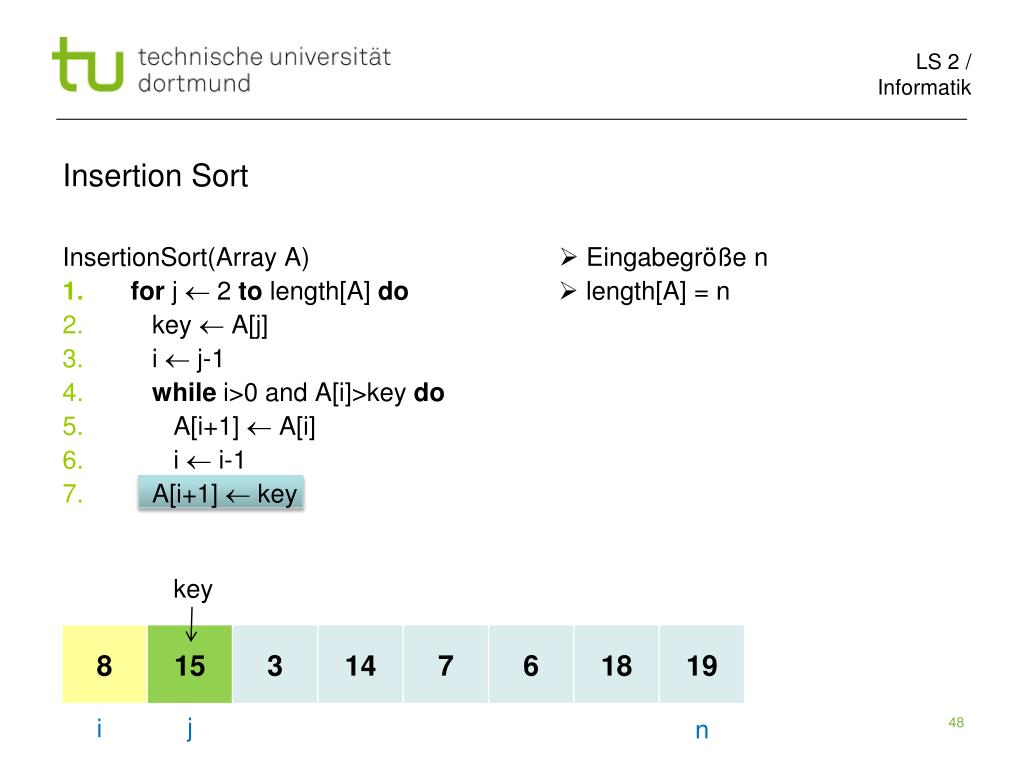Click the array cell with value 6
This screenshot has width=1024, height=768.
click(x=531, y=664)
